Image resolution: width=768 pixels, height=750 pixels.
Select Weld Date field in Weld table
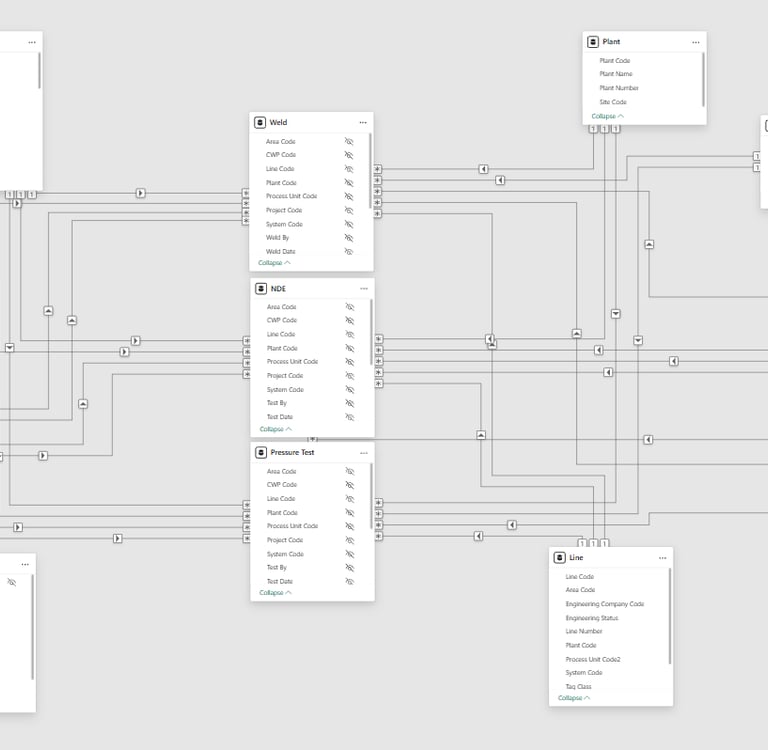[281, 252]
